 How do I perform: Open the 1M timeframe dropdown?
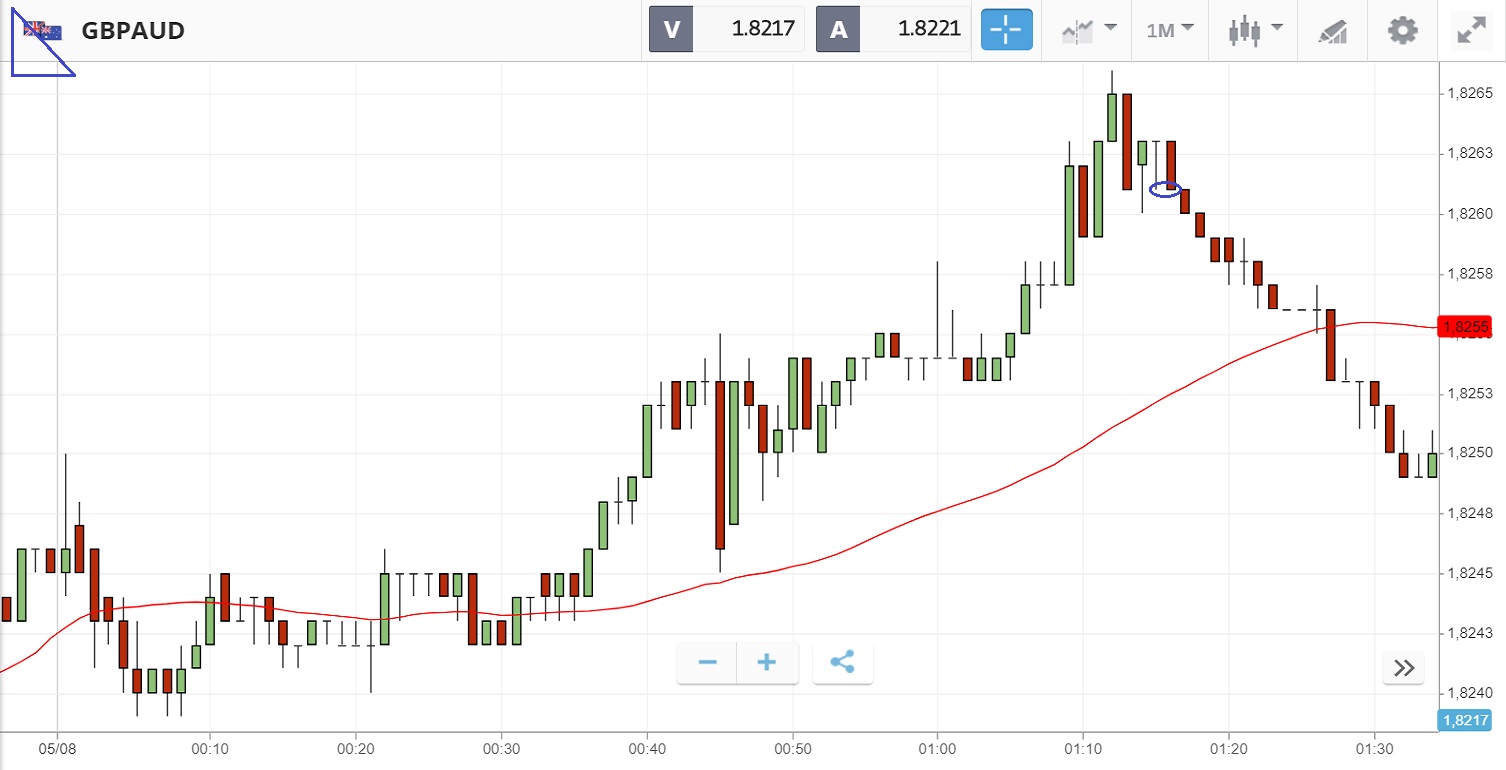coord(1170,30)
